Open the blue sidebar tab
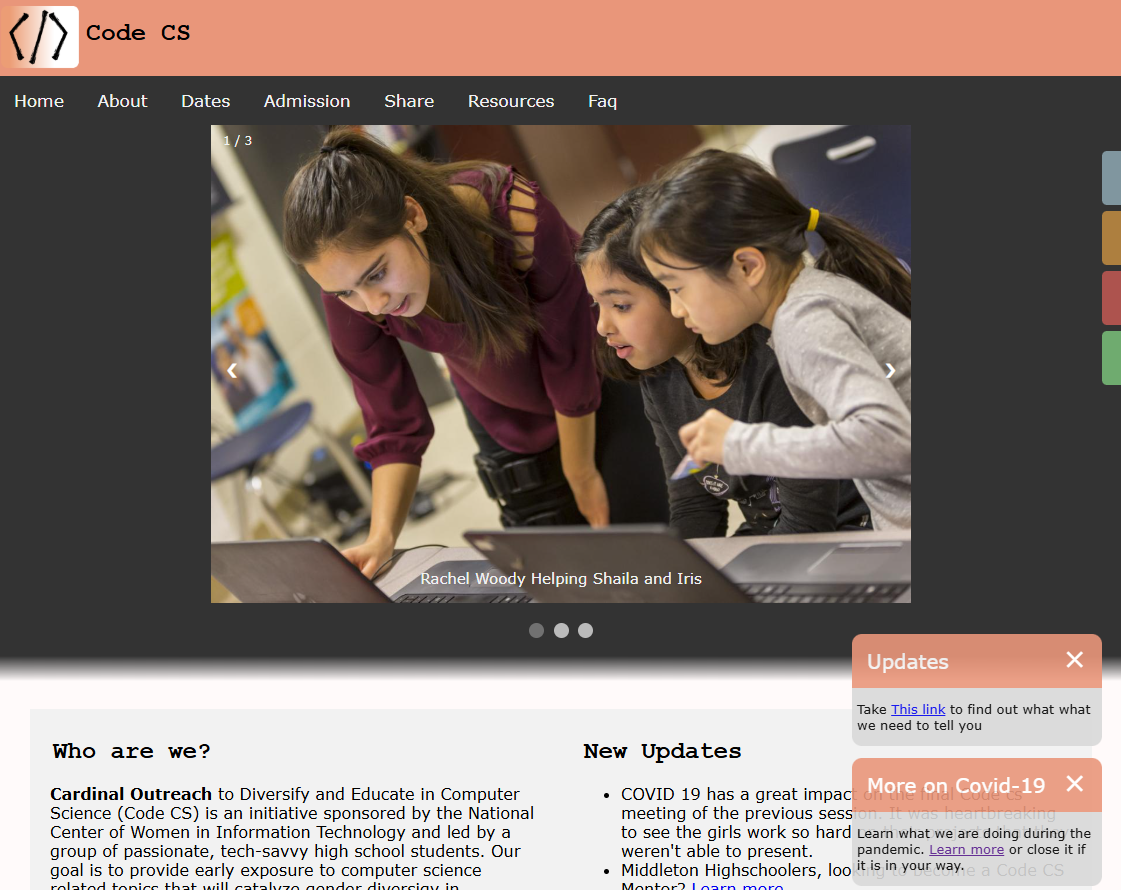This screenshot has height=890, width=1121. [x=1113, y=178]
